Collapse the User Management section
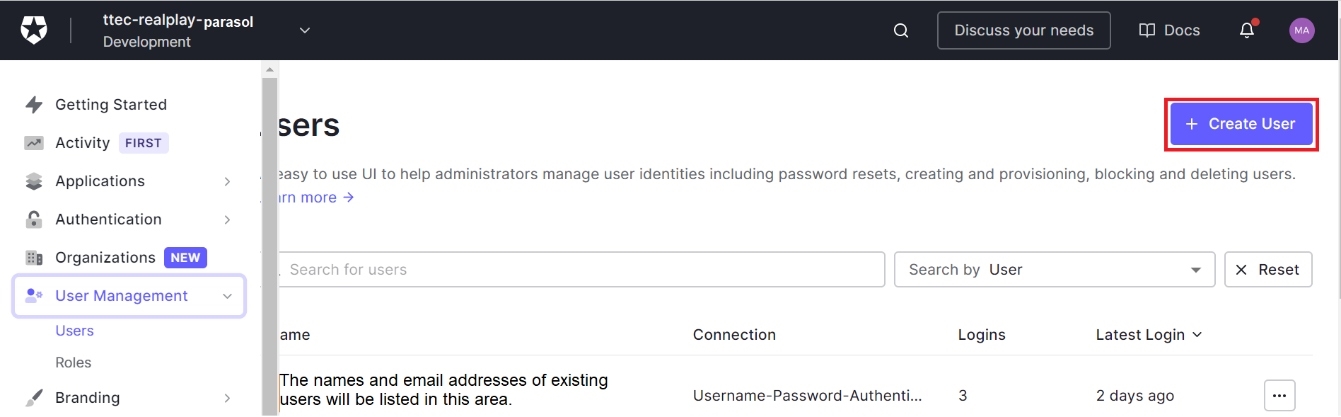The width and height of the screenshot is (1341, 417). click(x=227, y=296)
